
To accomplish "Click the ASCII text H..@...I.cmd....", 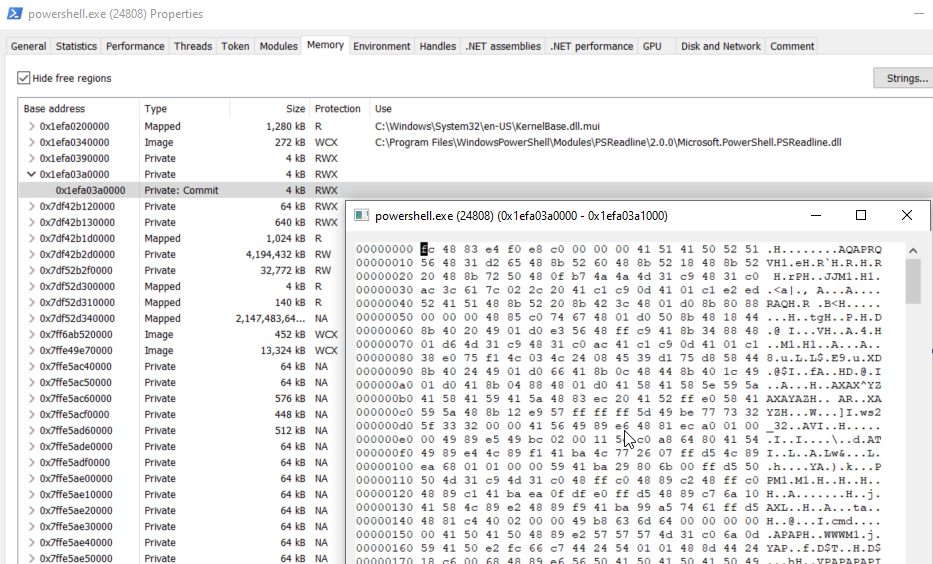I will (814, 521).
